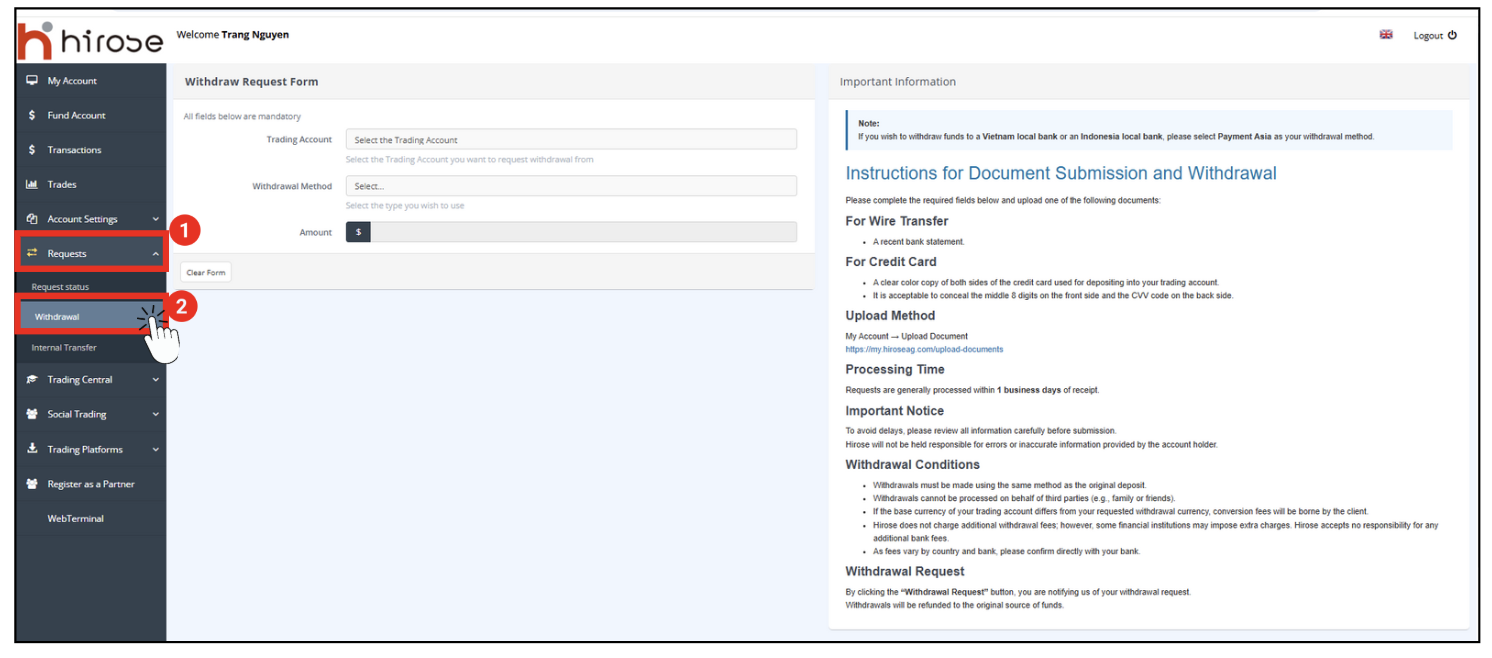Expand the Account Settings chevron
1492x658 pixels.
point(156,219)
